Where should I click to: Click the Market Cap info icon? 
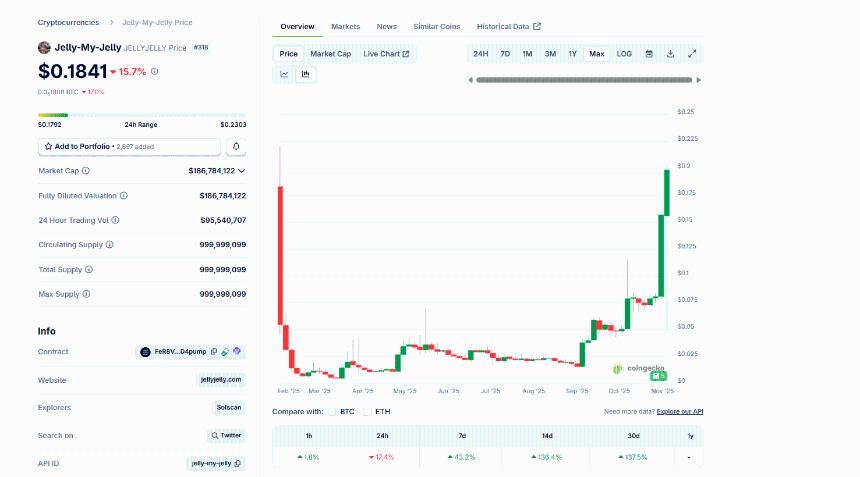[x=86, y=171]
